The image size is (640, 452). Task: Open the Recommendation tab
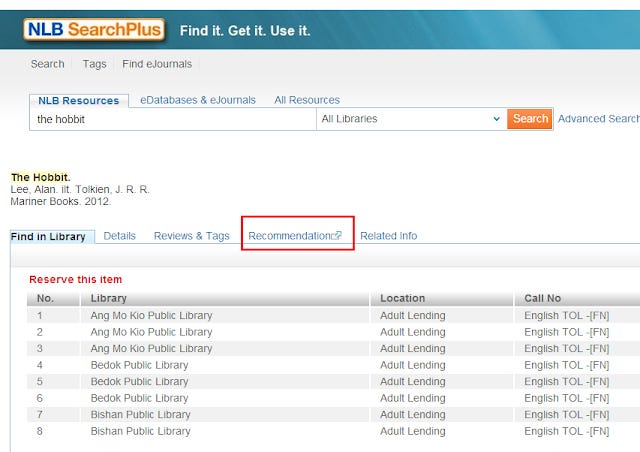[x=290, y=236]
